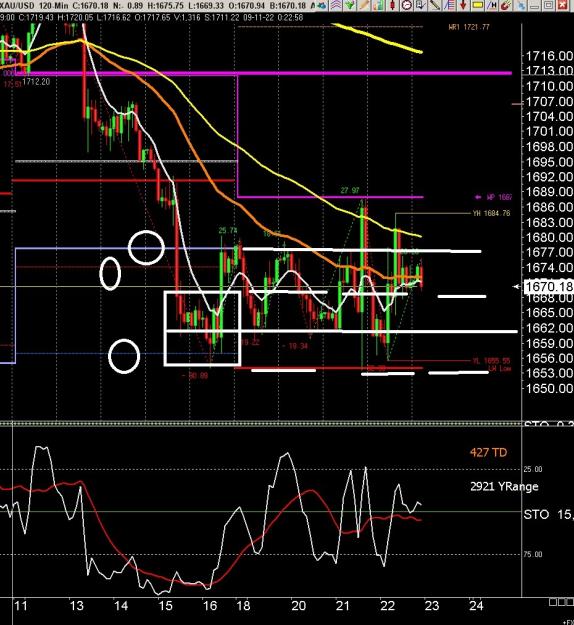Click date 11 on the time axis
Viewport: 574px width, 625px height.
point(20,606)
